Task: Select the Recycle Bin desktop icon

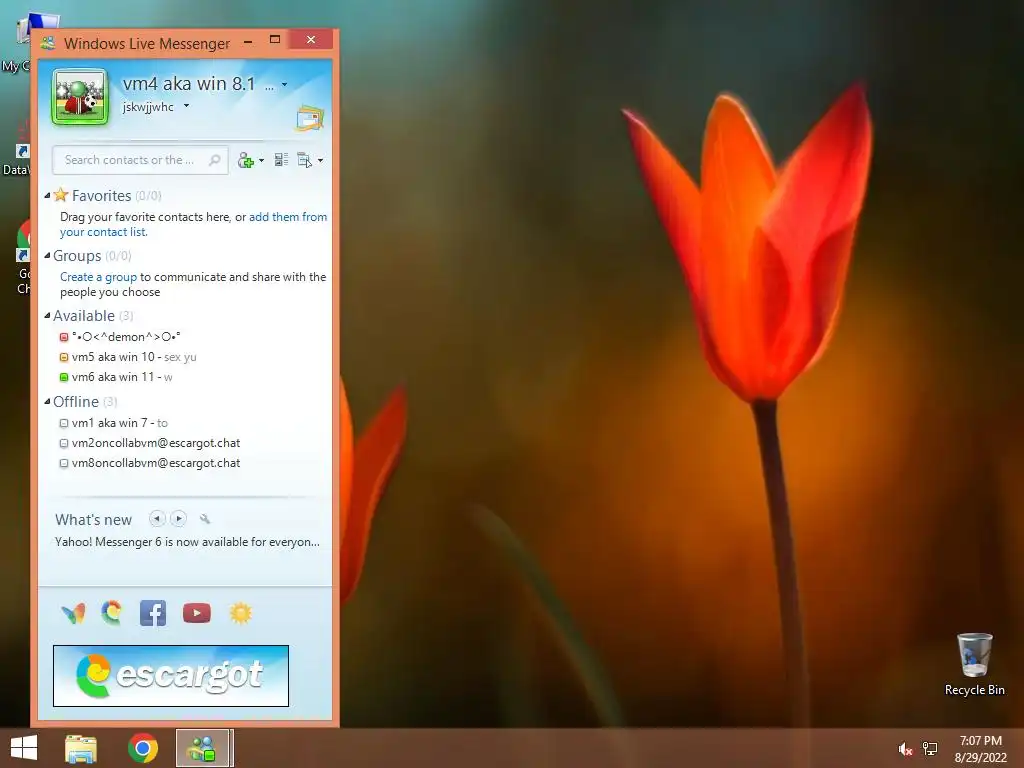Action: tap(974, 665)
